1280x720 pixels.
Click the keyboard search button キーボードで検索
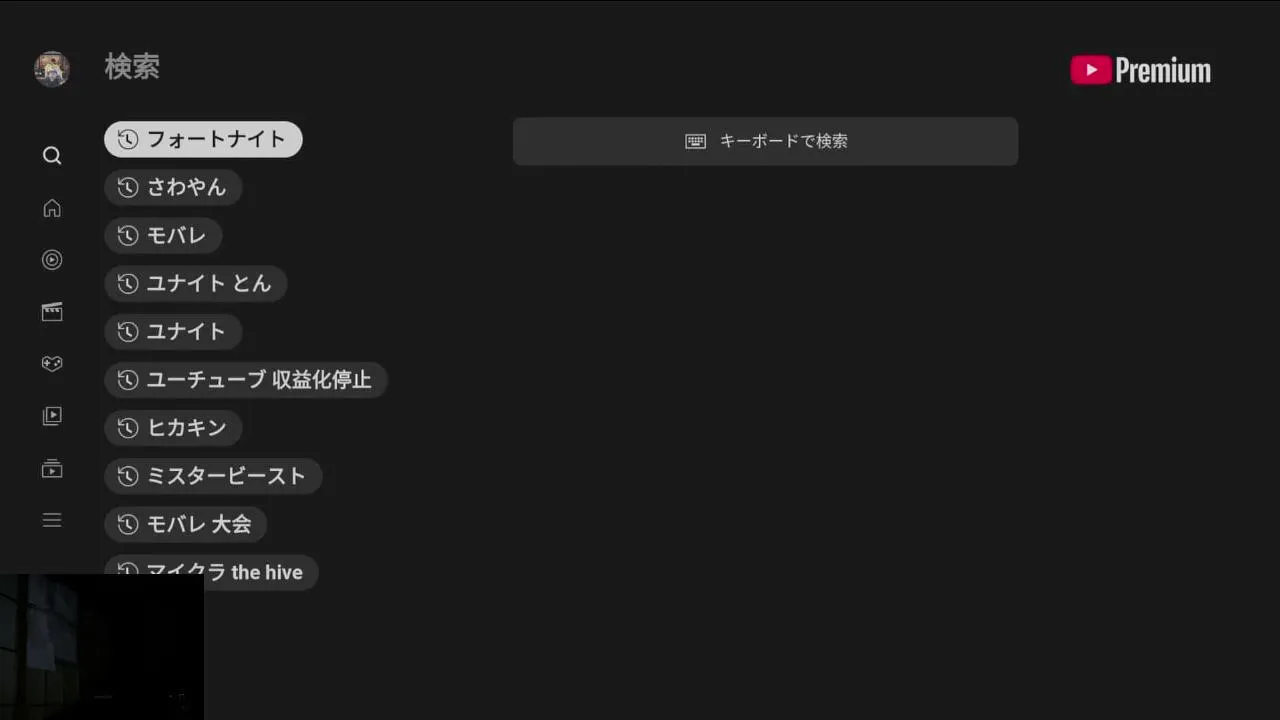point(765,141)
